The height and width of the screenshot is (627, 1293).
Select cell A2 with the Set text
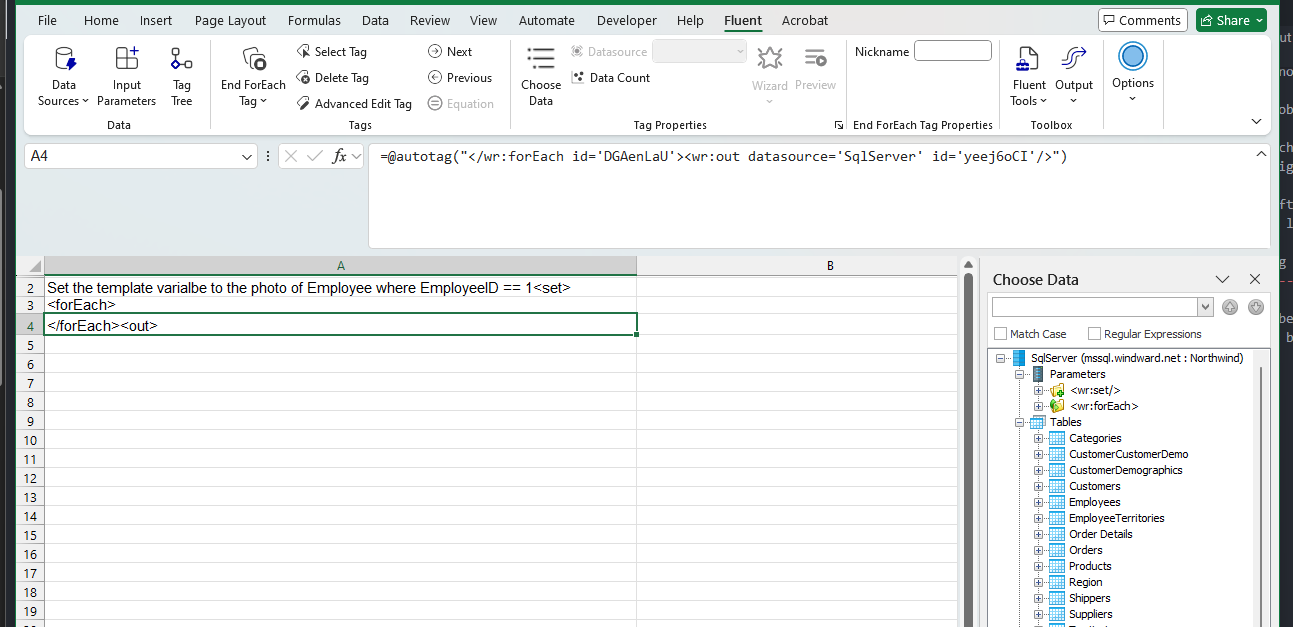[341, 287]
